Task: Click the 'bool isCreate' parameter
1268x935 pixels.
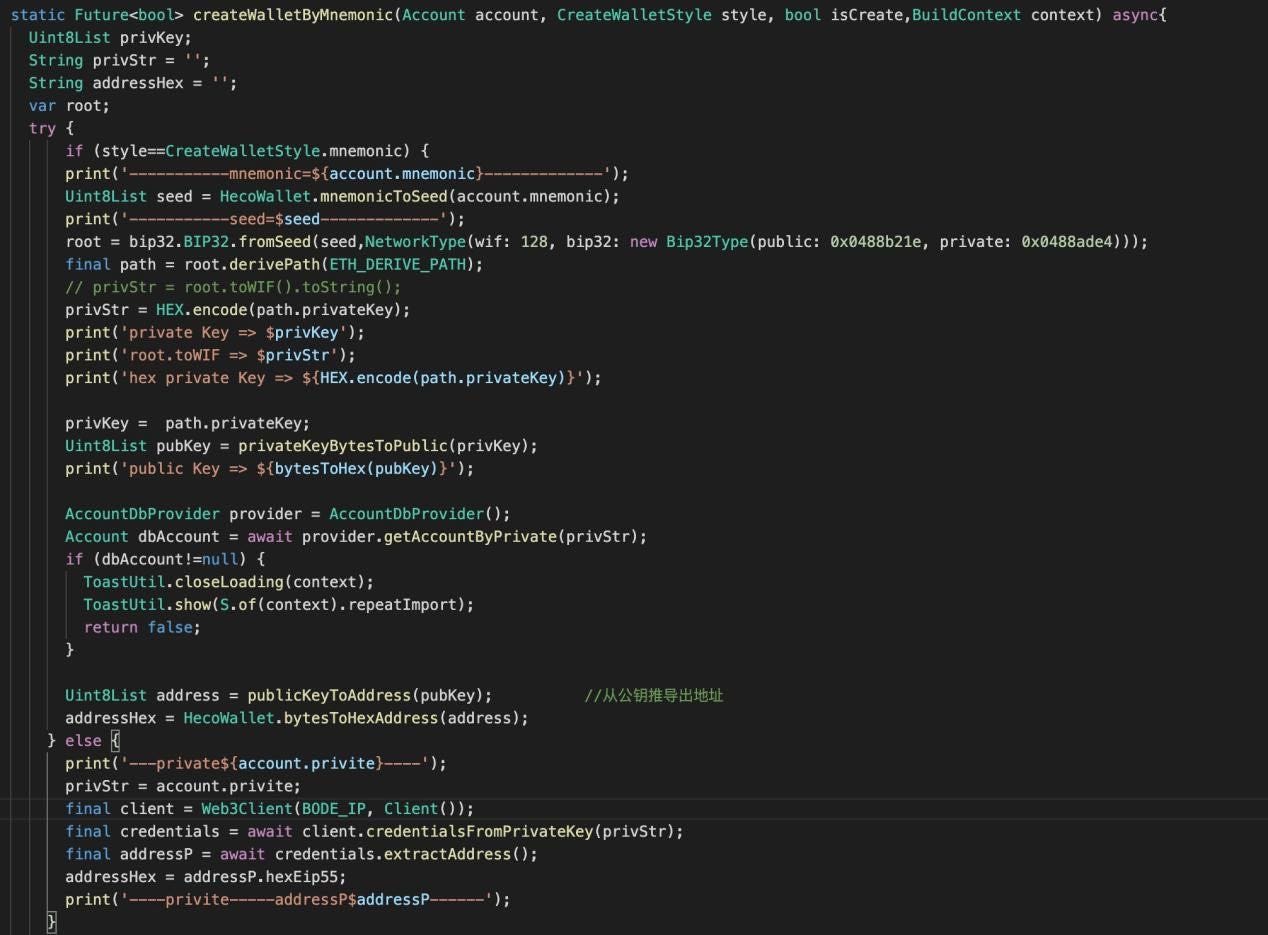Action: click(843, 16)
